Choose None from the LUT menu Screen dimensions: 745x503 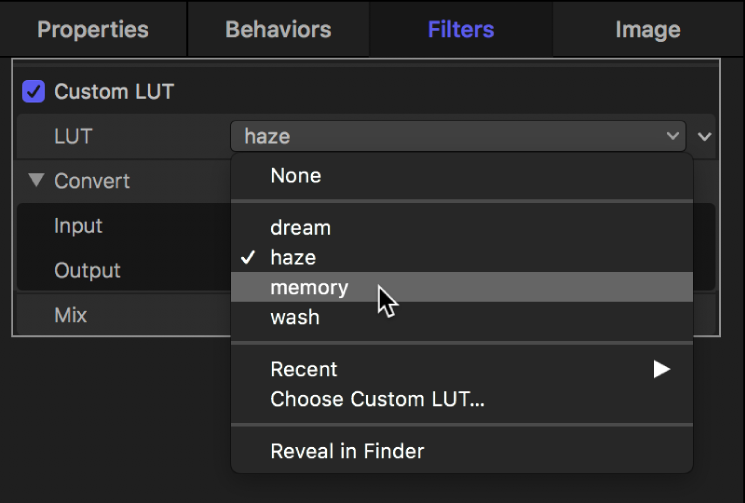pyautogui.click(x=296, y=176)
